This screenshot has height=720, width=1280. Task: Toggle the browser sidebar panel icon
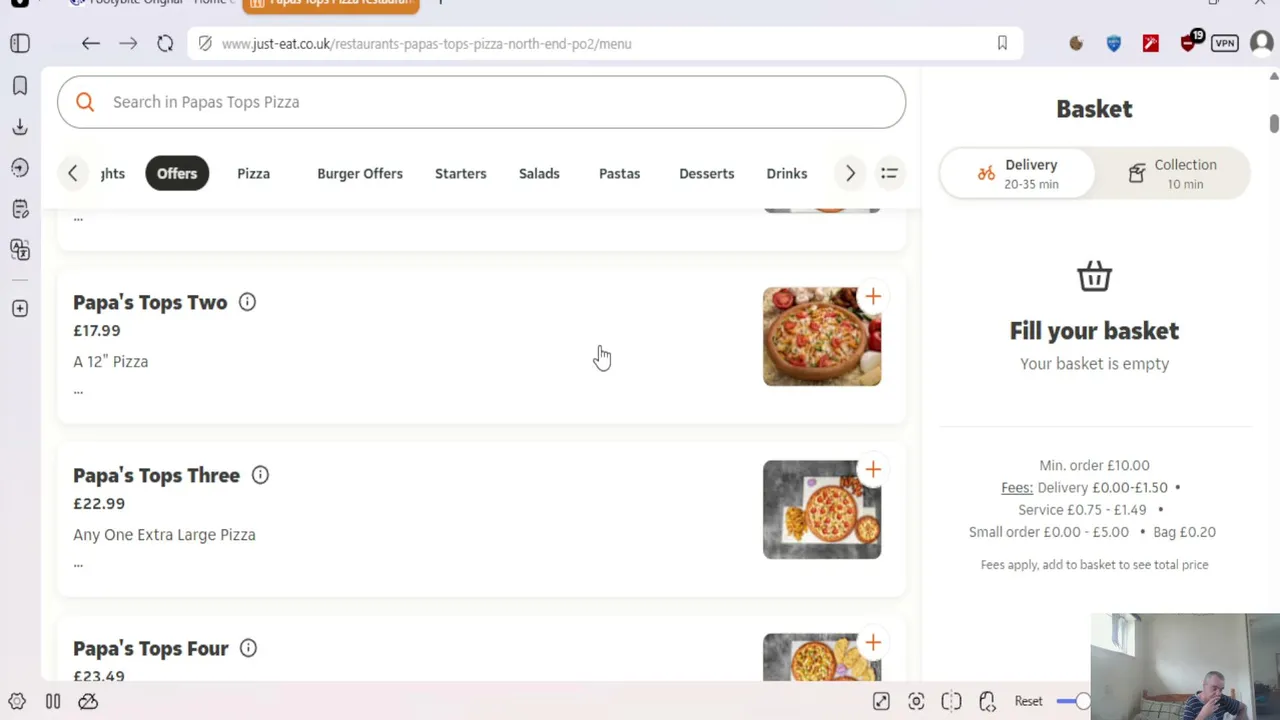point(20,43)
